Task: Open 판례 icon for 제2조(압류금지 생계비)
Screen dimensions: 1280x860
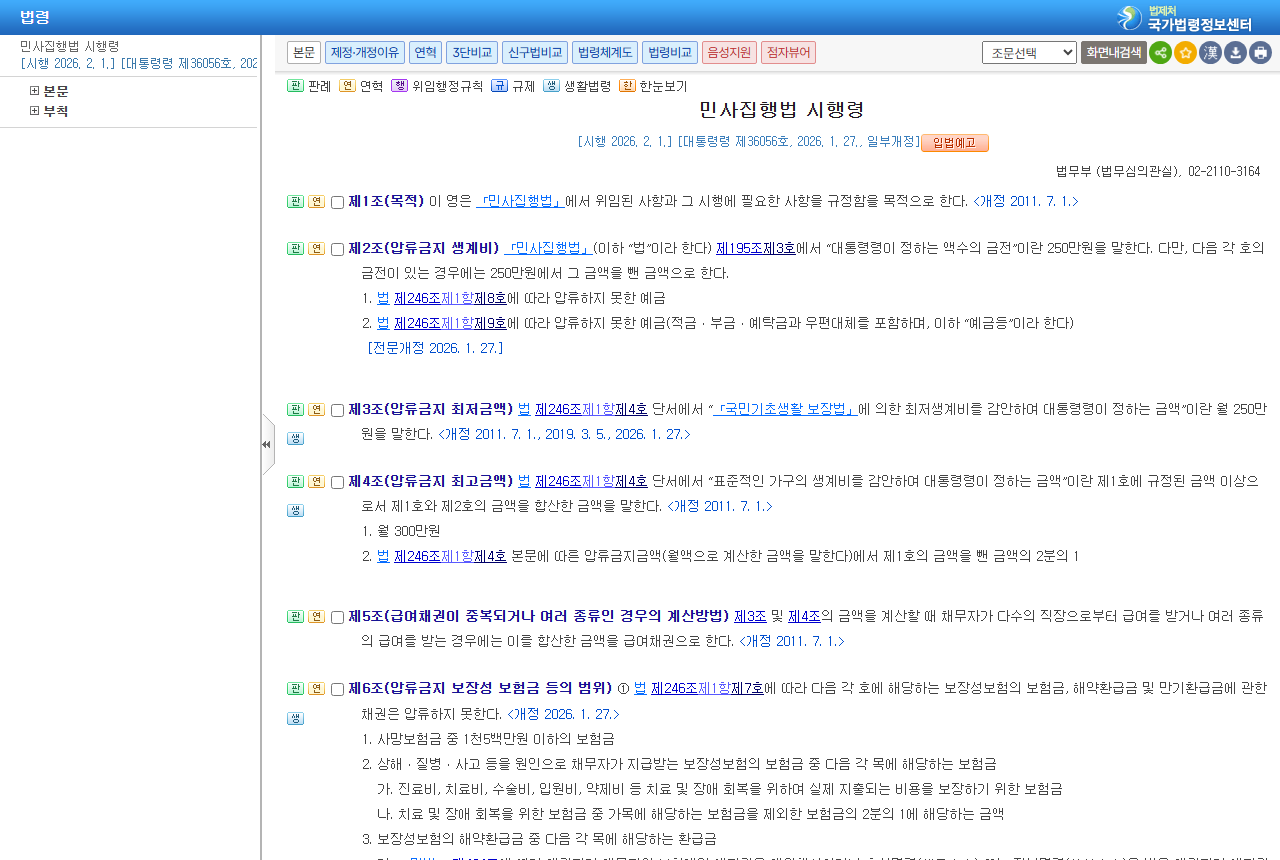Action: (x=295, y=248)
